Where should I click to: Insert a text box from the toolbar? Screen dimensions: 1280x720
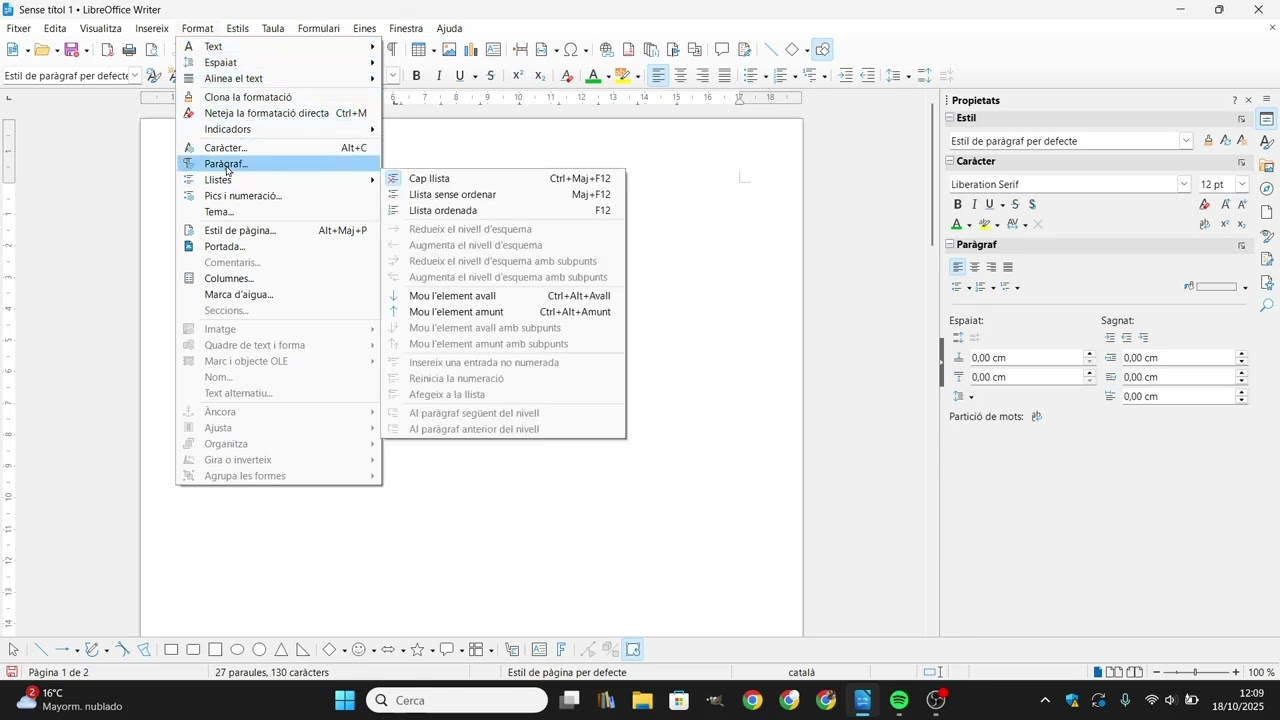point(493,50)
